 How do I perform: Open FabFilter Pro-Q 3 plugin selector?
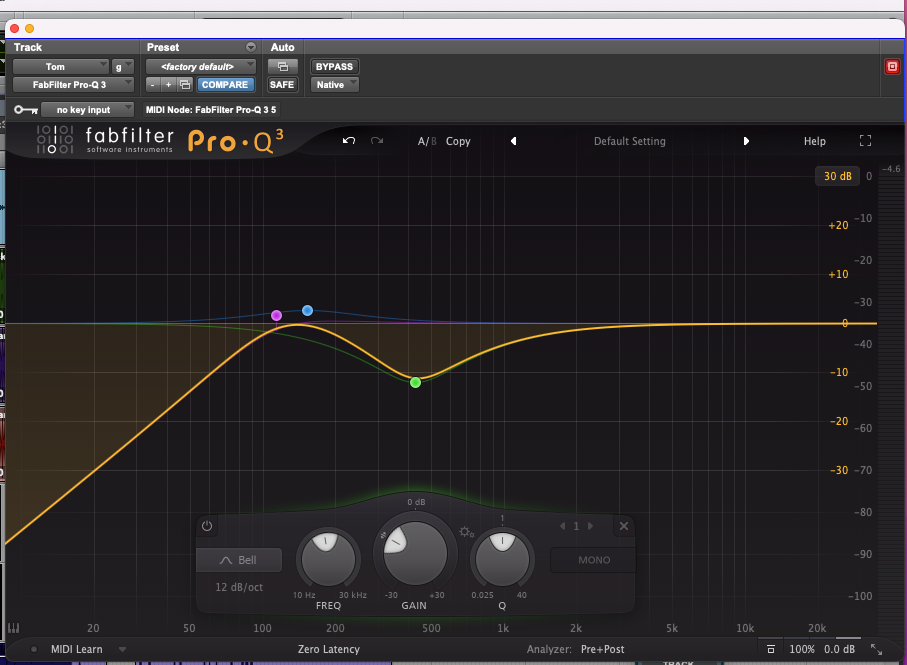[x=73, y=84]
